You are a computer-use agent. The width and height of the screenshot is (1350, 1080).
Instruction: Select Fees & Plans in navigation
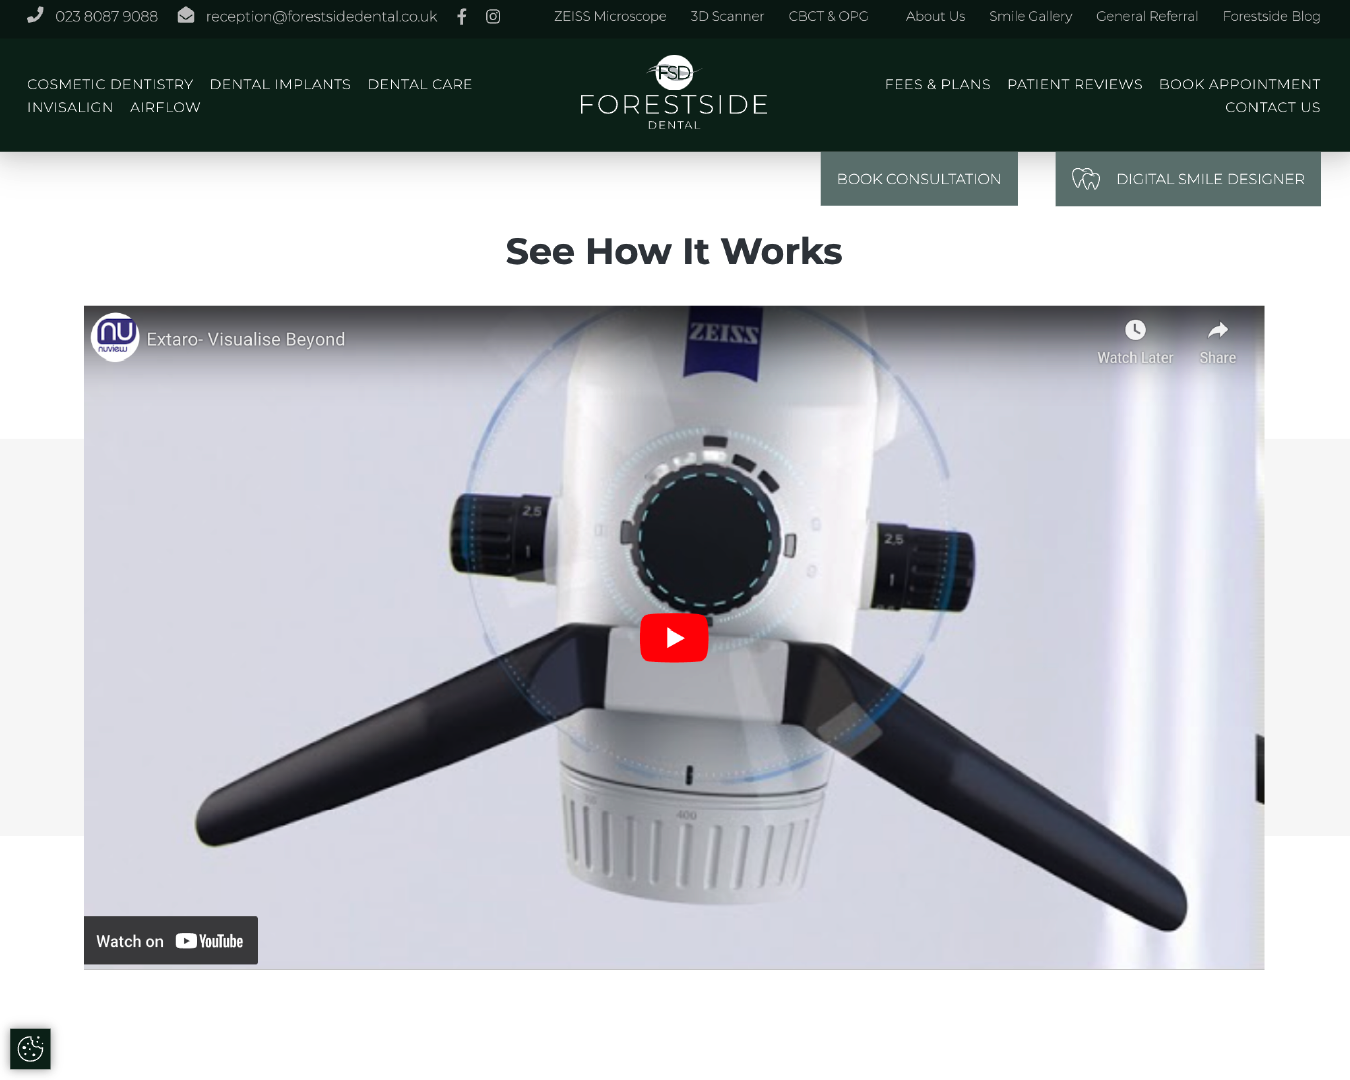(x=937, y=84)
